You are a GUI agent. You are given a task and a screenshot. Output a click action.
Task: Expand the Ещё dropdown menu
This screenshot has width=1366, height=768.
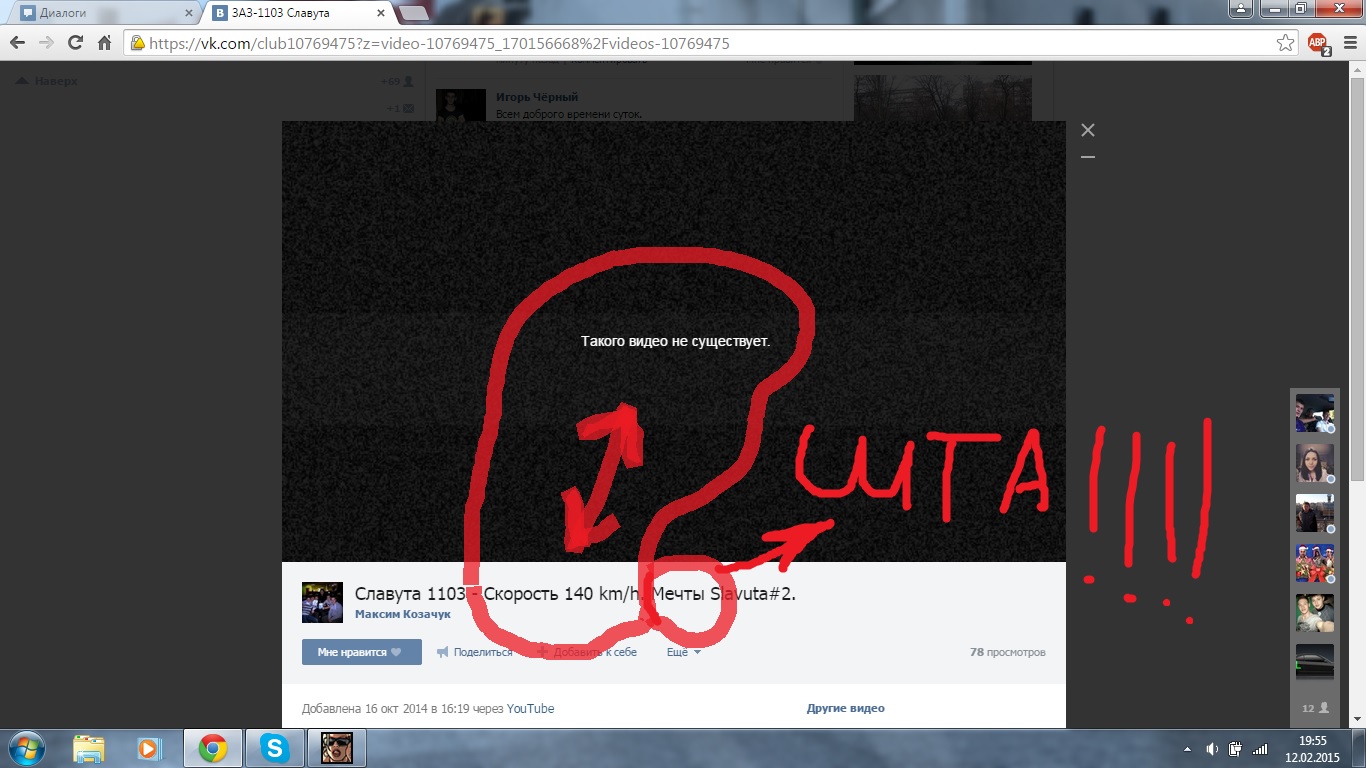[x=684, y=652]
